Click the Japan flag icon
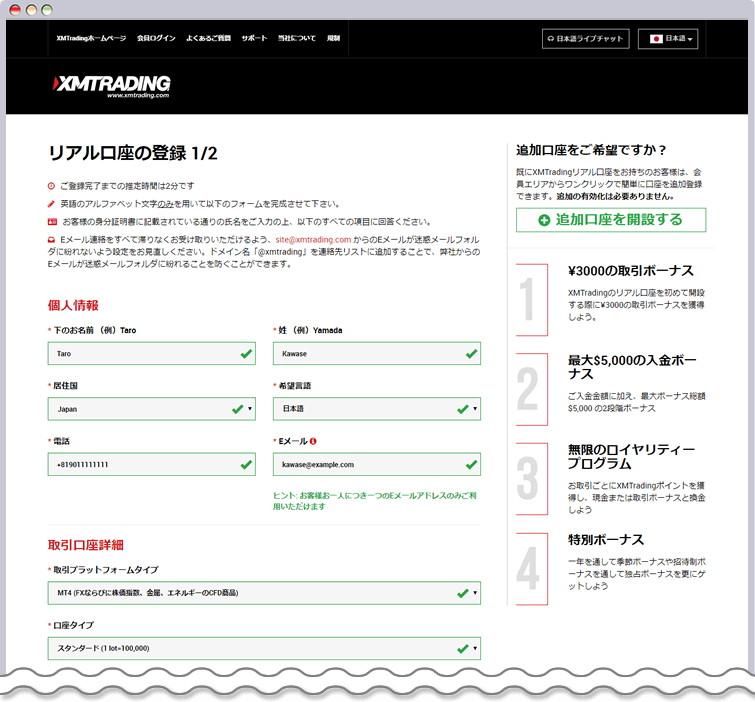Screen dimensions: 755x702 point(656,39)
